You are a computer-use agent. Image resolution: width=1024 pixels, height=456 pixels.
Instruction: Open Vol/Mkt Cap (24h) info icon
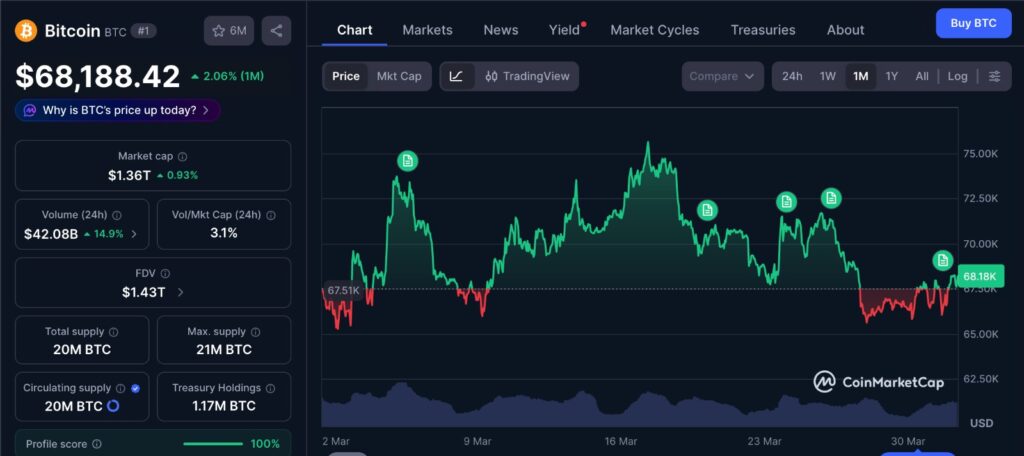271,215
